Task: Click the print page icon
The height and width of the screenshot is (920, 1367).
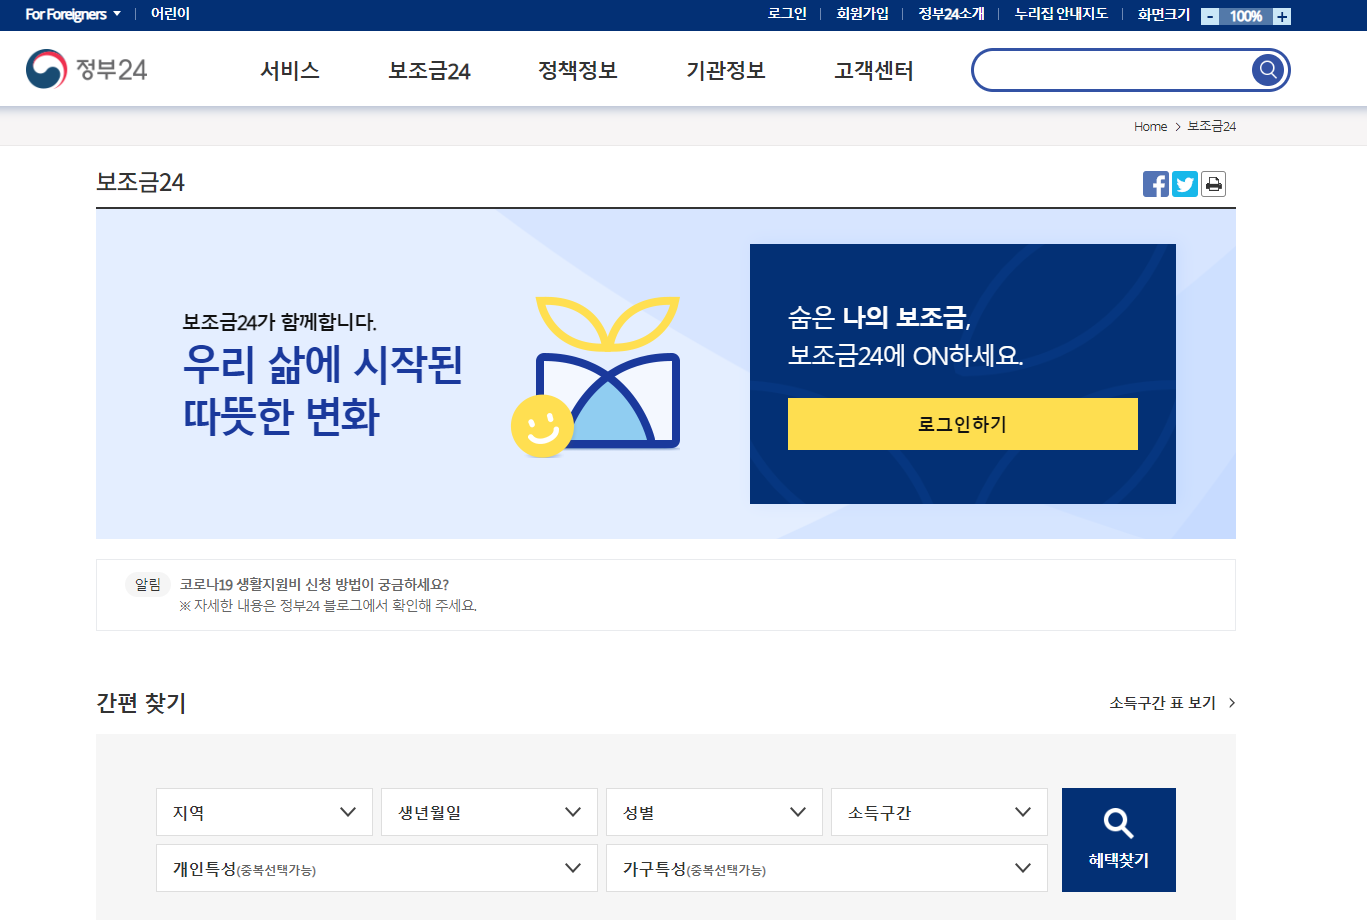Action: tap(1213, 184)
